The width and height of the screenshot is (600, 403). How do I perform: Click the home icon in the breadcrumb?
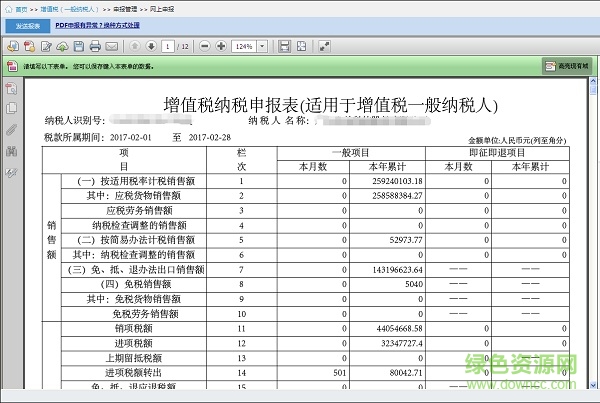8,9
